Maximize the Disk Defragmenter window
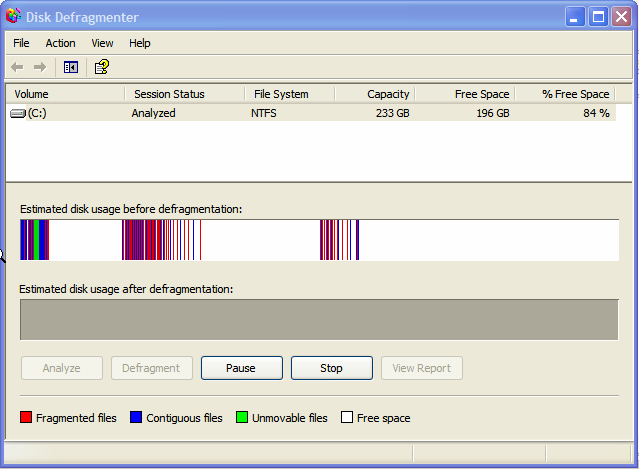The height and width of the screenshot is (469, 639). pyautogui.click(x=598, y=17)
